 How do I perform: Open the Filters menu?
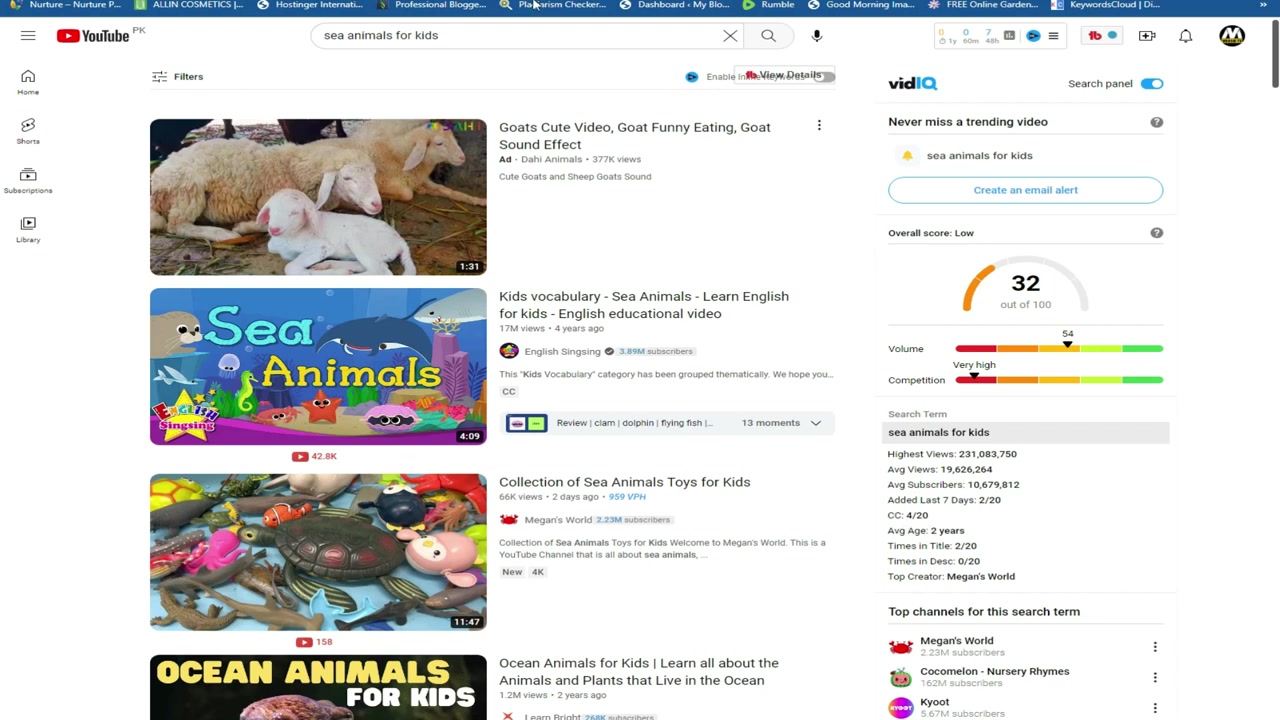pos(177,77)
